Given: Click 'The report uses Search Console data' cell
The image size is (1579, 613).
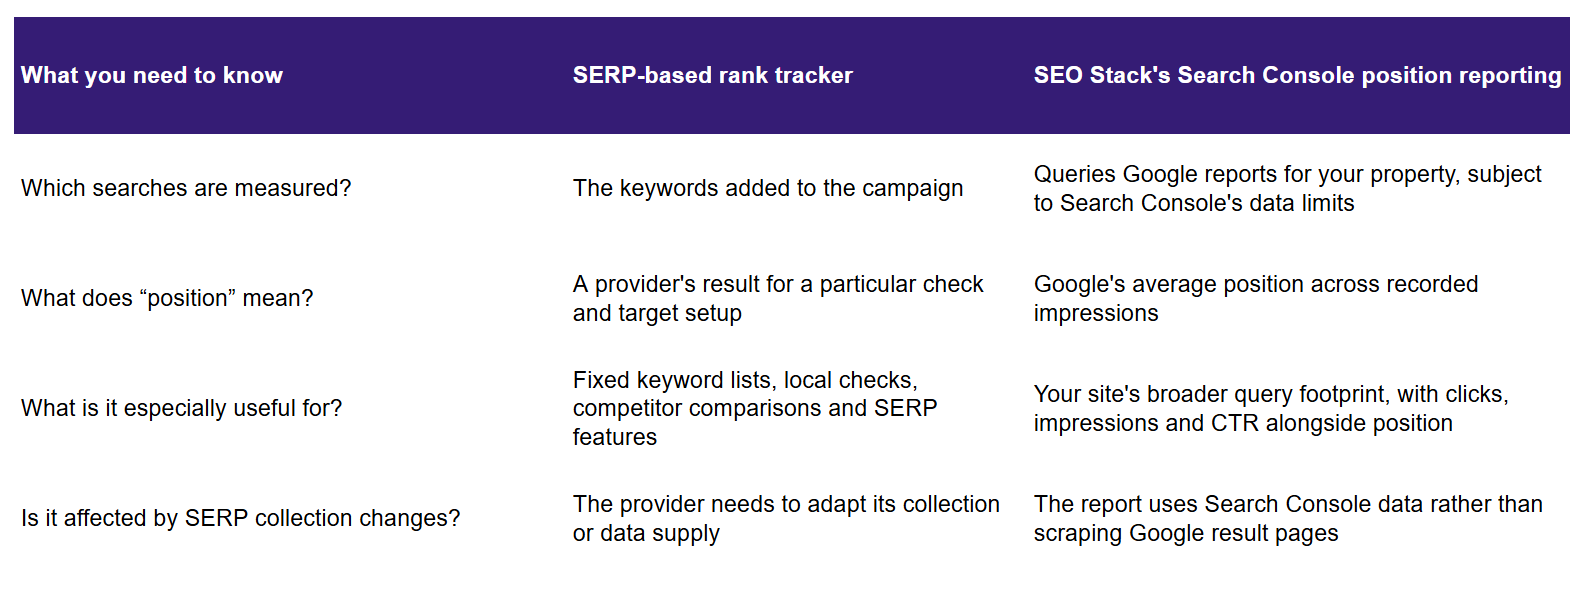Looking at the screenshot, I should pyautogui.click(x=1288, y=518).
